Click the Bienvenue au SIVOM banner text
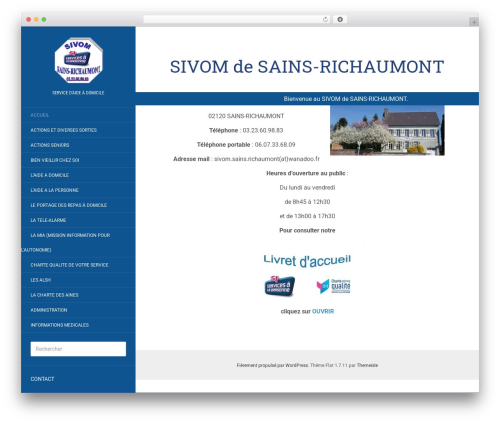500x423 pixels. tap(346, 99)
